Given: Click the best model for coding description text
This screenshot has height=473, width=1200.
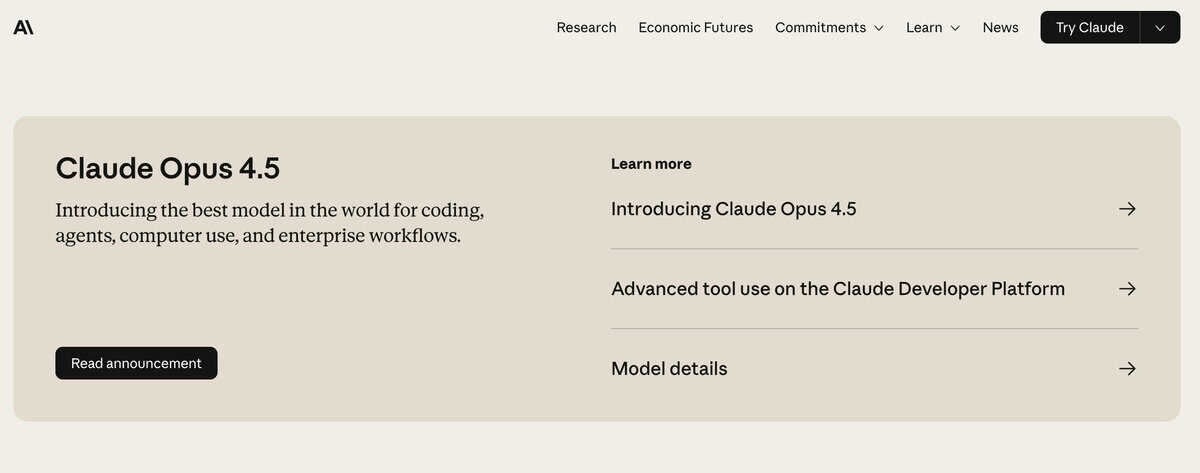Looking at the screenshot, I should click(x=270, y=224).
